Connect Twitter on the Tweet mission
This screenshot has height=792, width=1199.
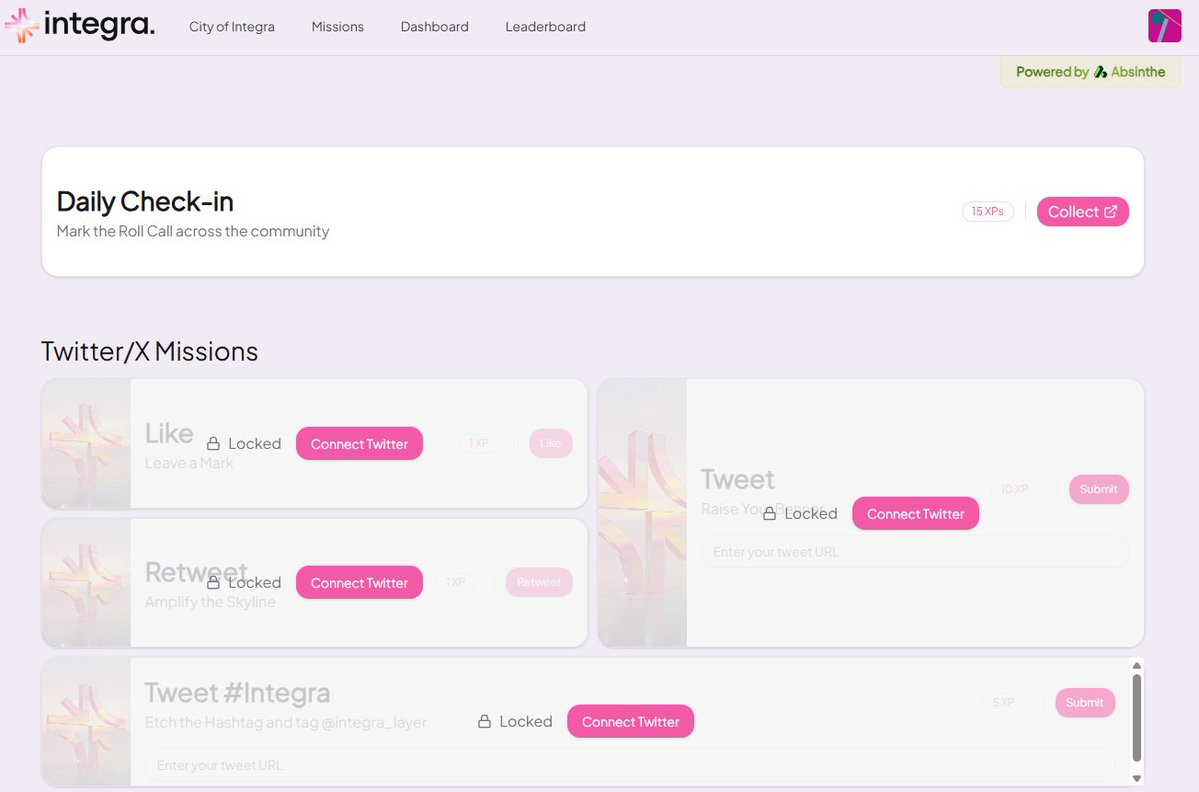(x=915, y=514)
